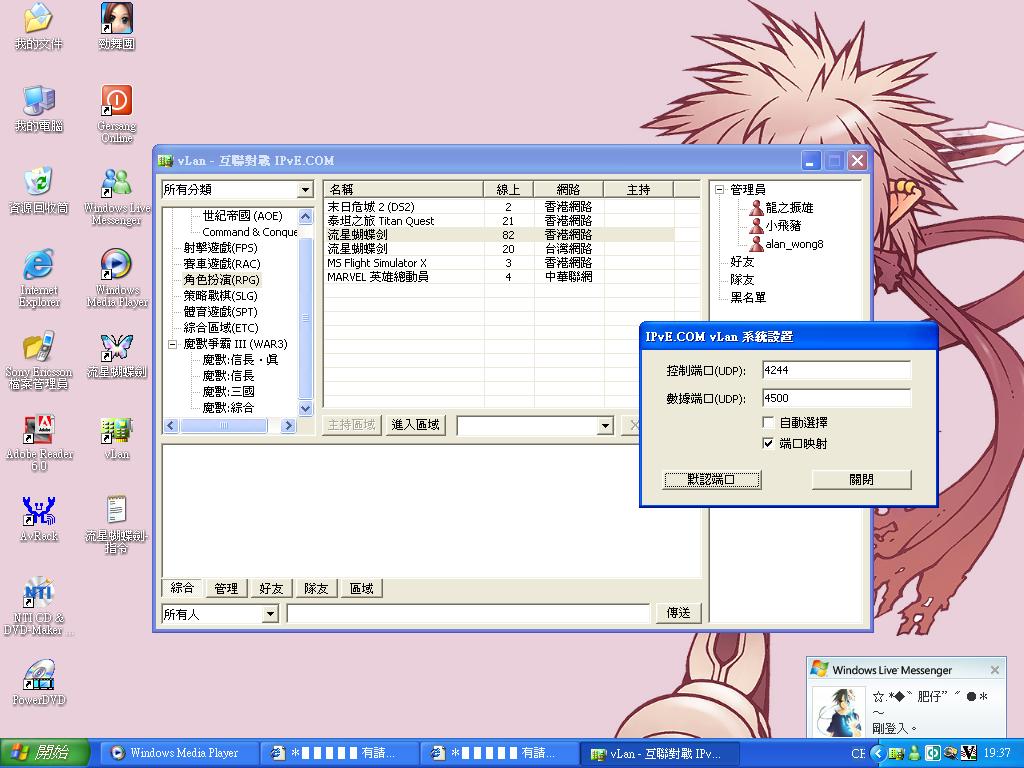The height and width of the screenshot is (768, 1024).
Task: Open Internet Explorer desktop icon
Action: point(39,278)
